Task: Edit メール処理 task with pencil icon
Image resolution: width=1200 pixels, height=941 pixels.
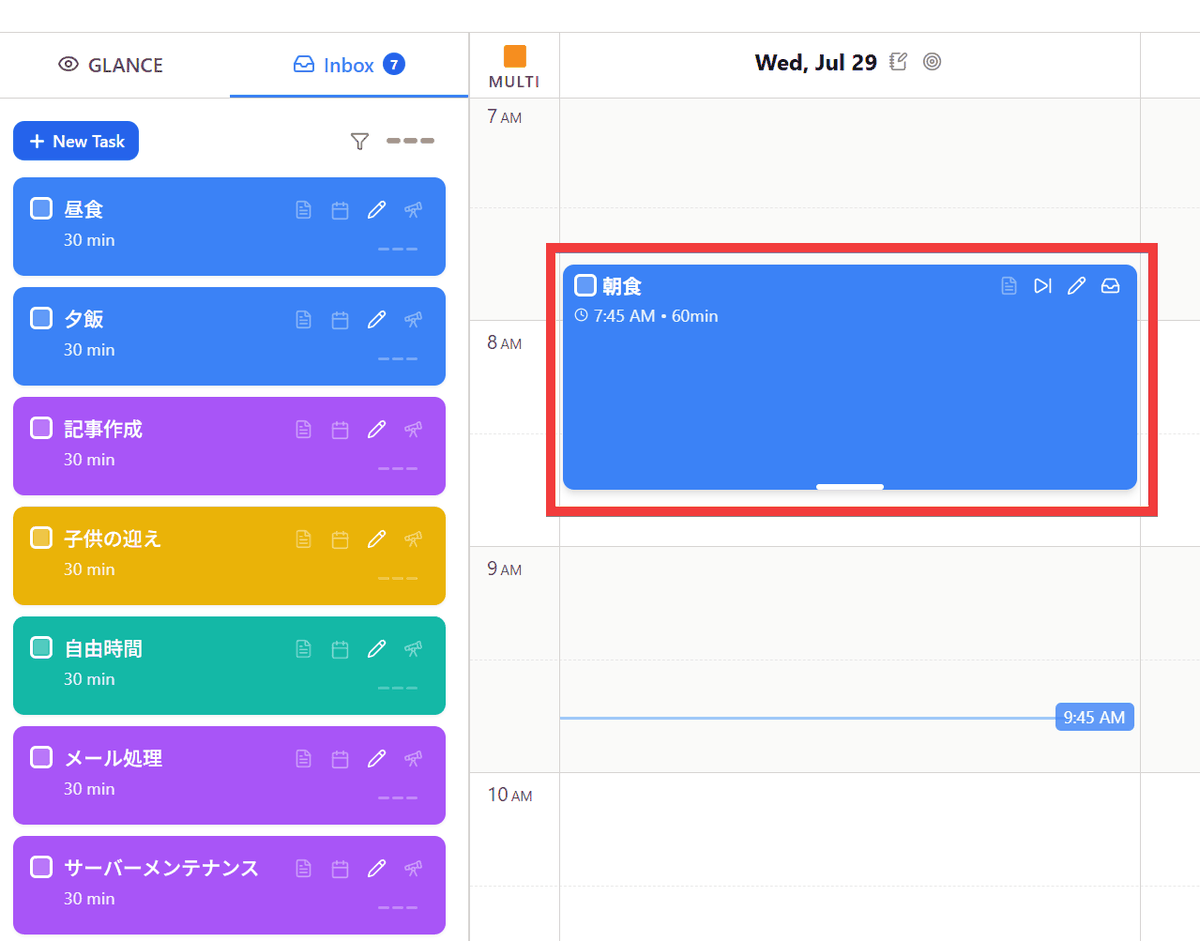Action: coord(376,759)
